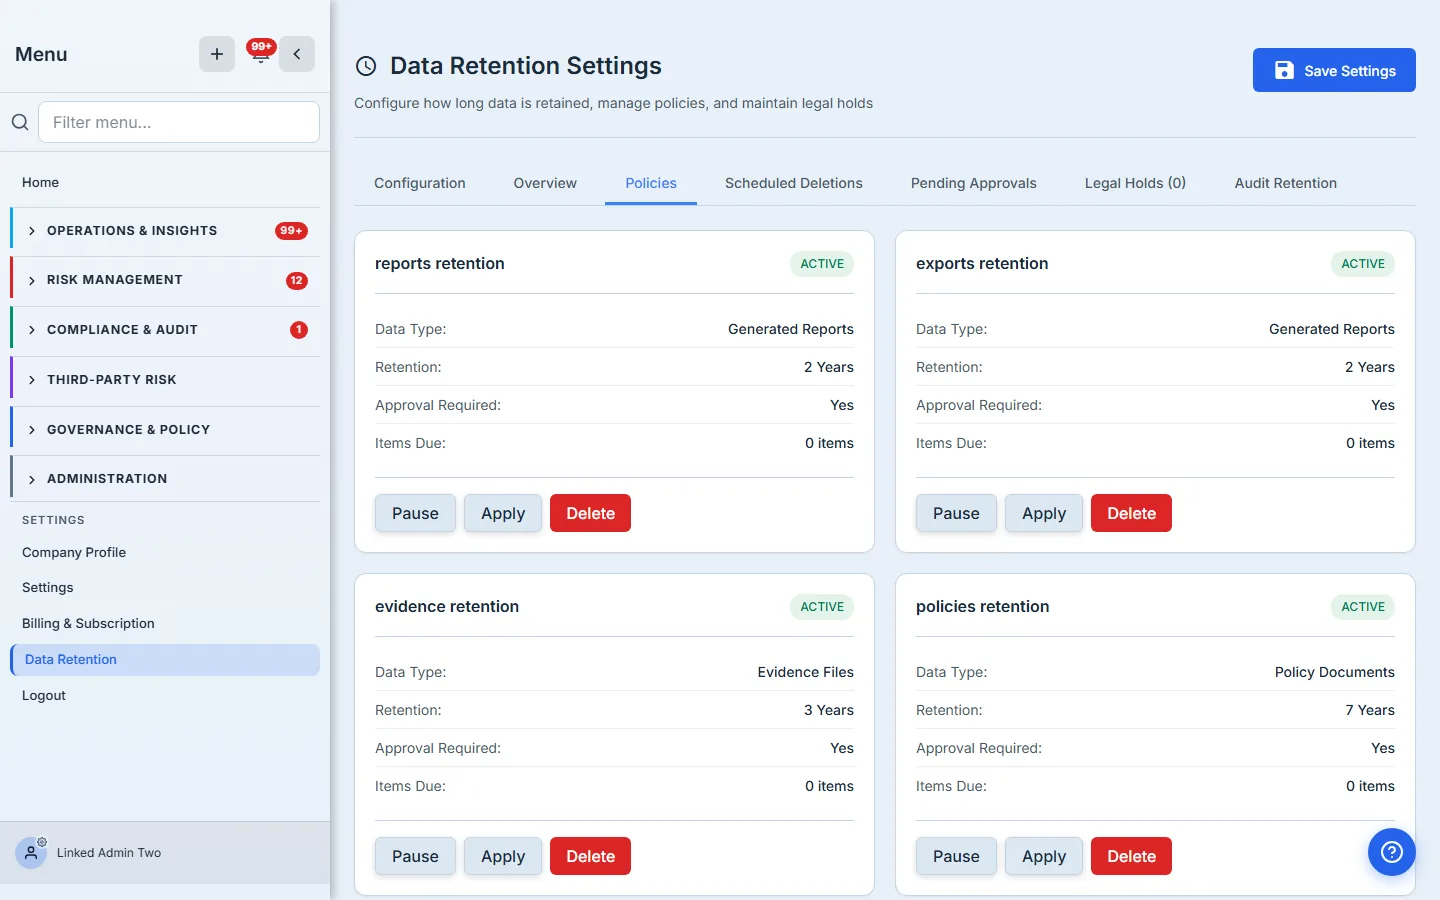Expand the Risk Management section
The image size is (1440, 900).
click(165, 280)
